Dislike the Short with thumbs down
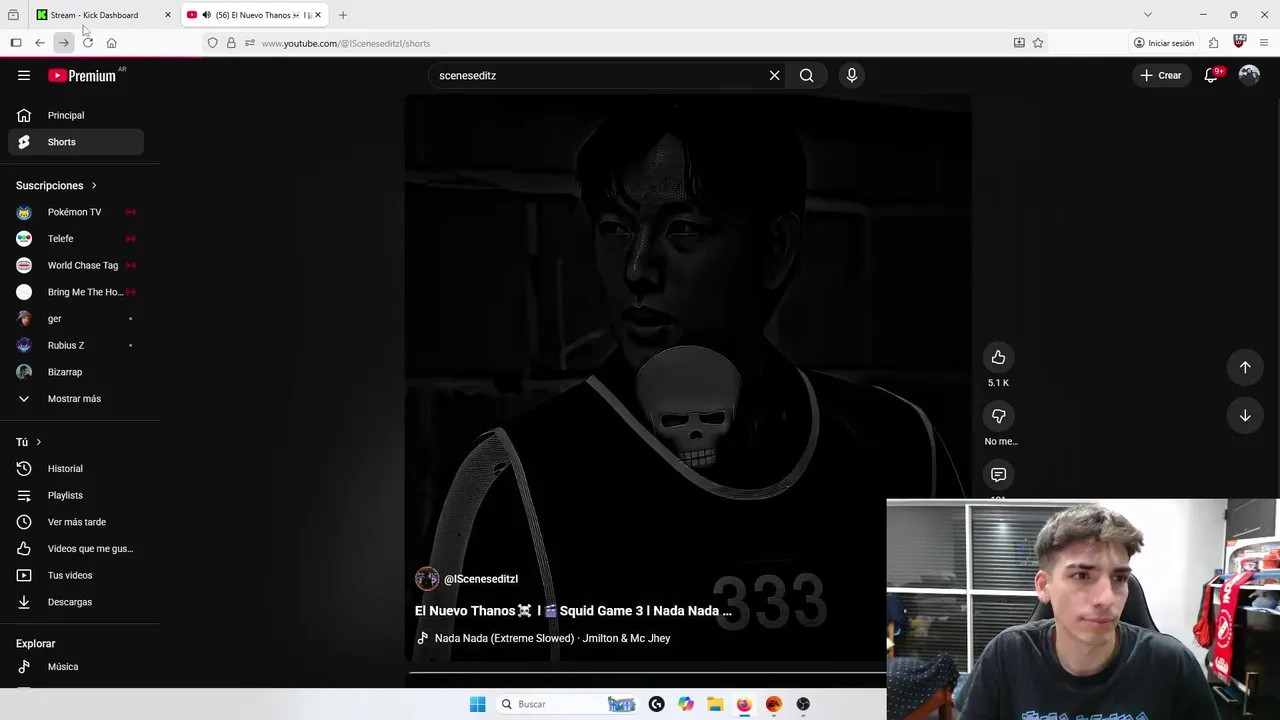Screen dimensions: 1280x720 click(998, 416)
